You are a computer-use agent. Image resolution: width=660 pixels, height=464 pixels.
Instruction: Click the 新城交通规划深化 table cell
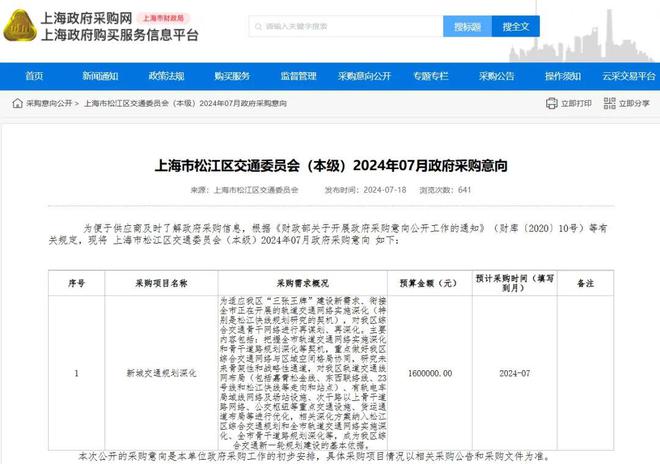point(161,373)
